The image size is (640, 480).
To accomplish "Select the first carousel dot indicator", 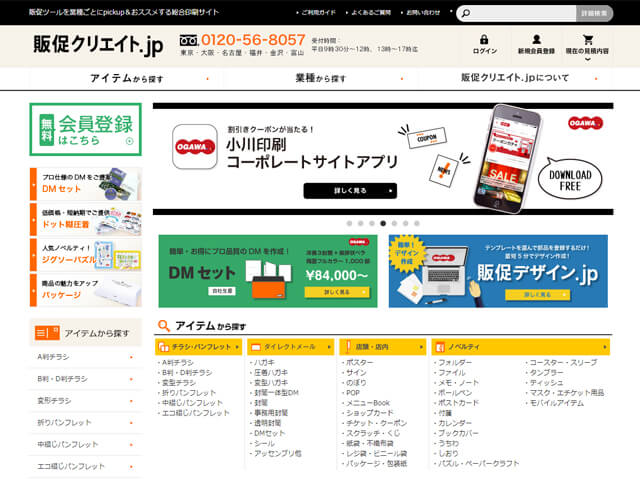I will click(347, 223).
